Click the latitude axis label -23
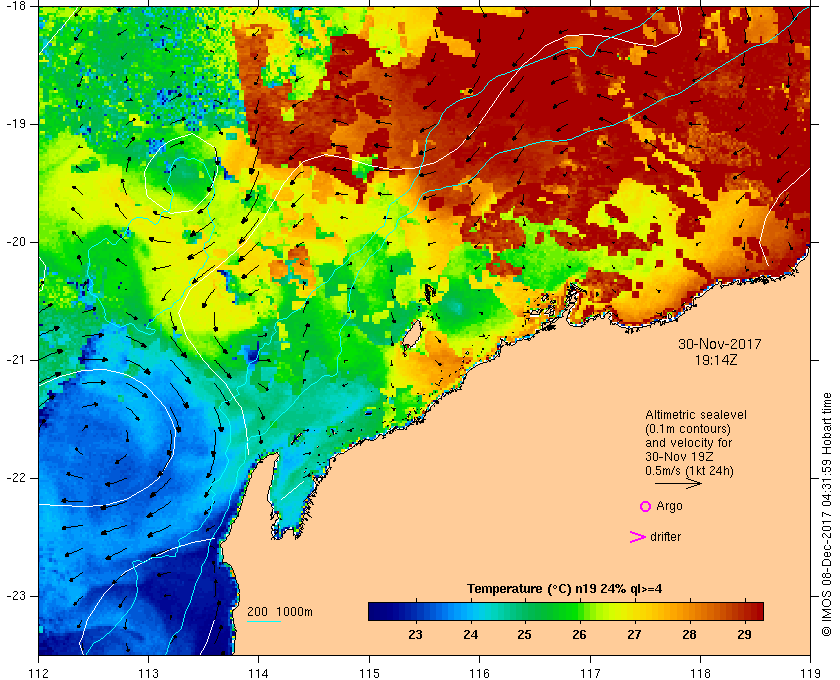Screen dimensions: 840x680 [x=16, y=595]
